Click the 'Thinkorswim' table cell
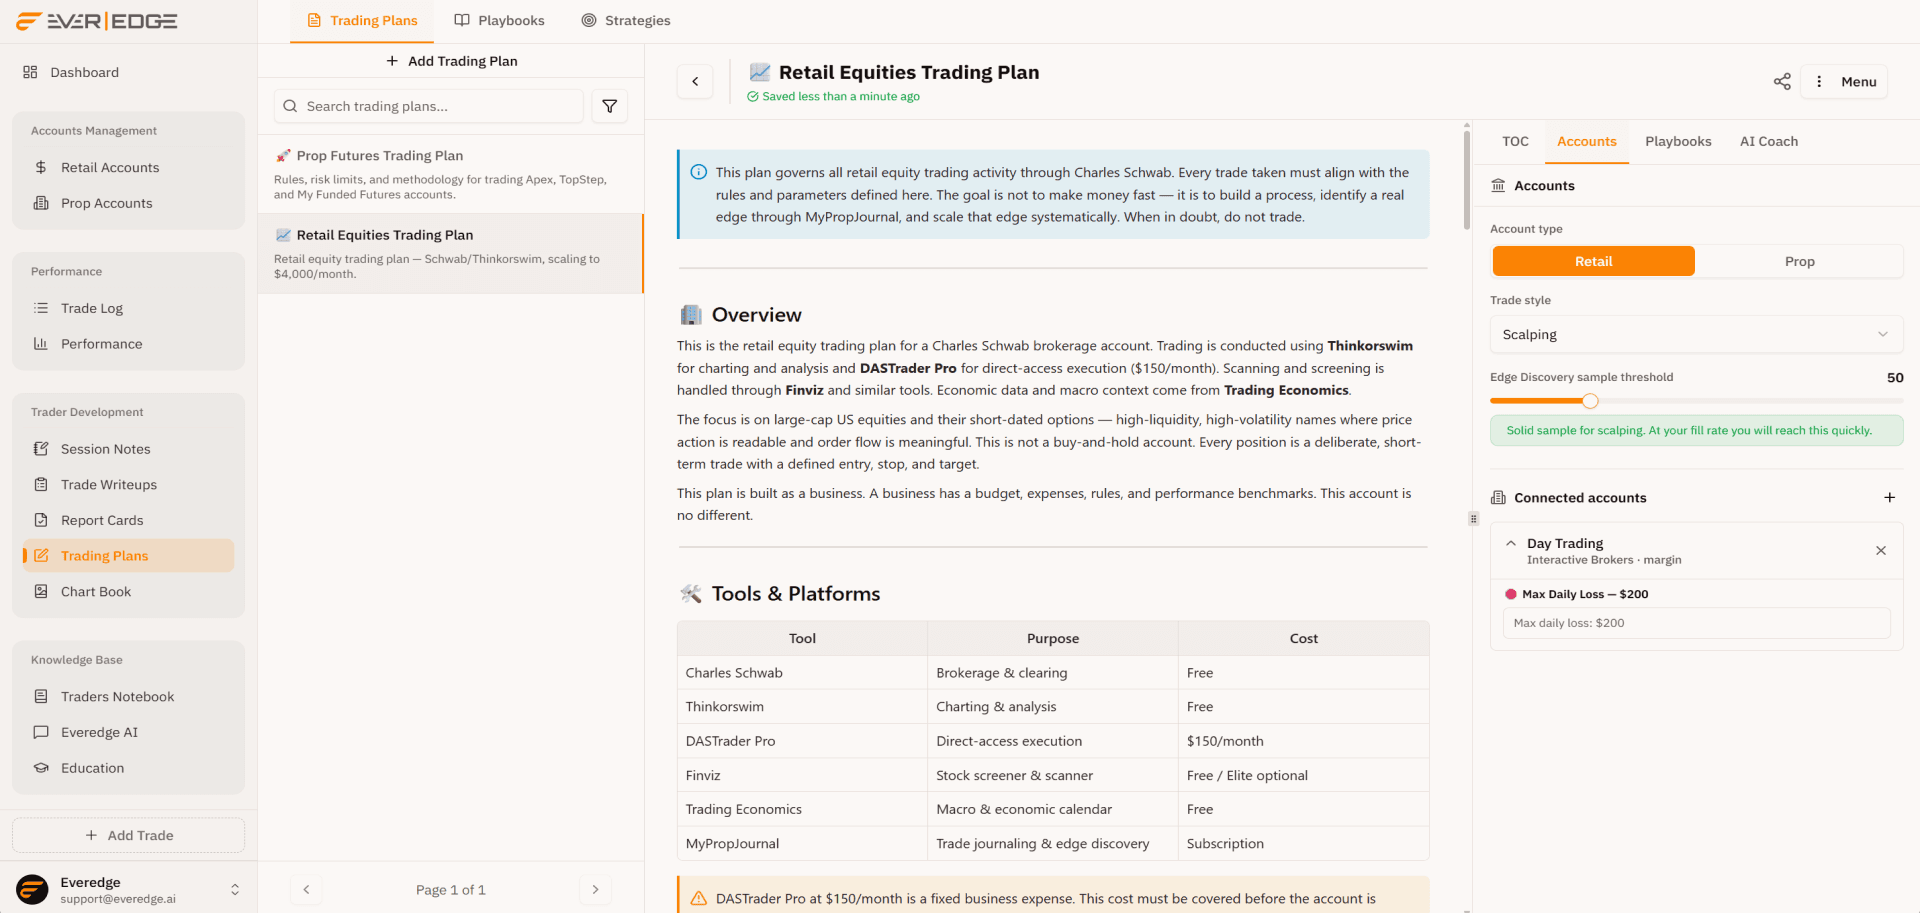Image resolution: width=1920 pixels, height=913 pixels. click(802, 707)
